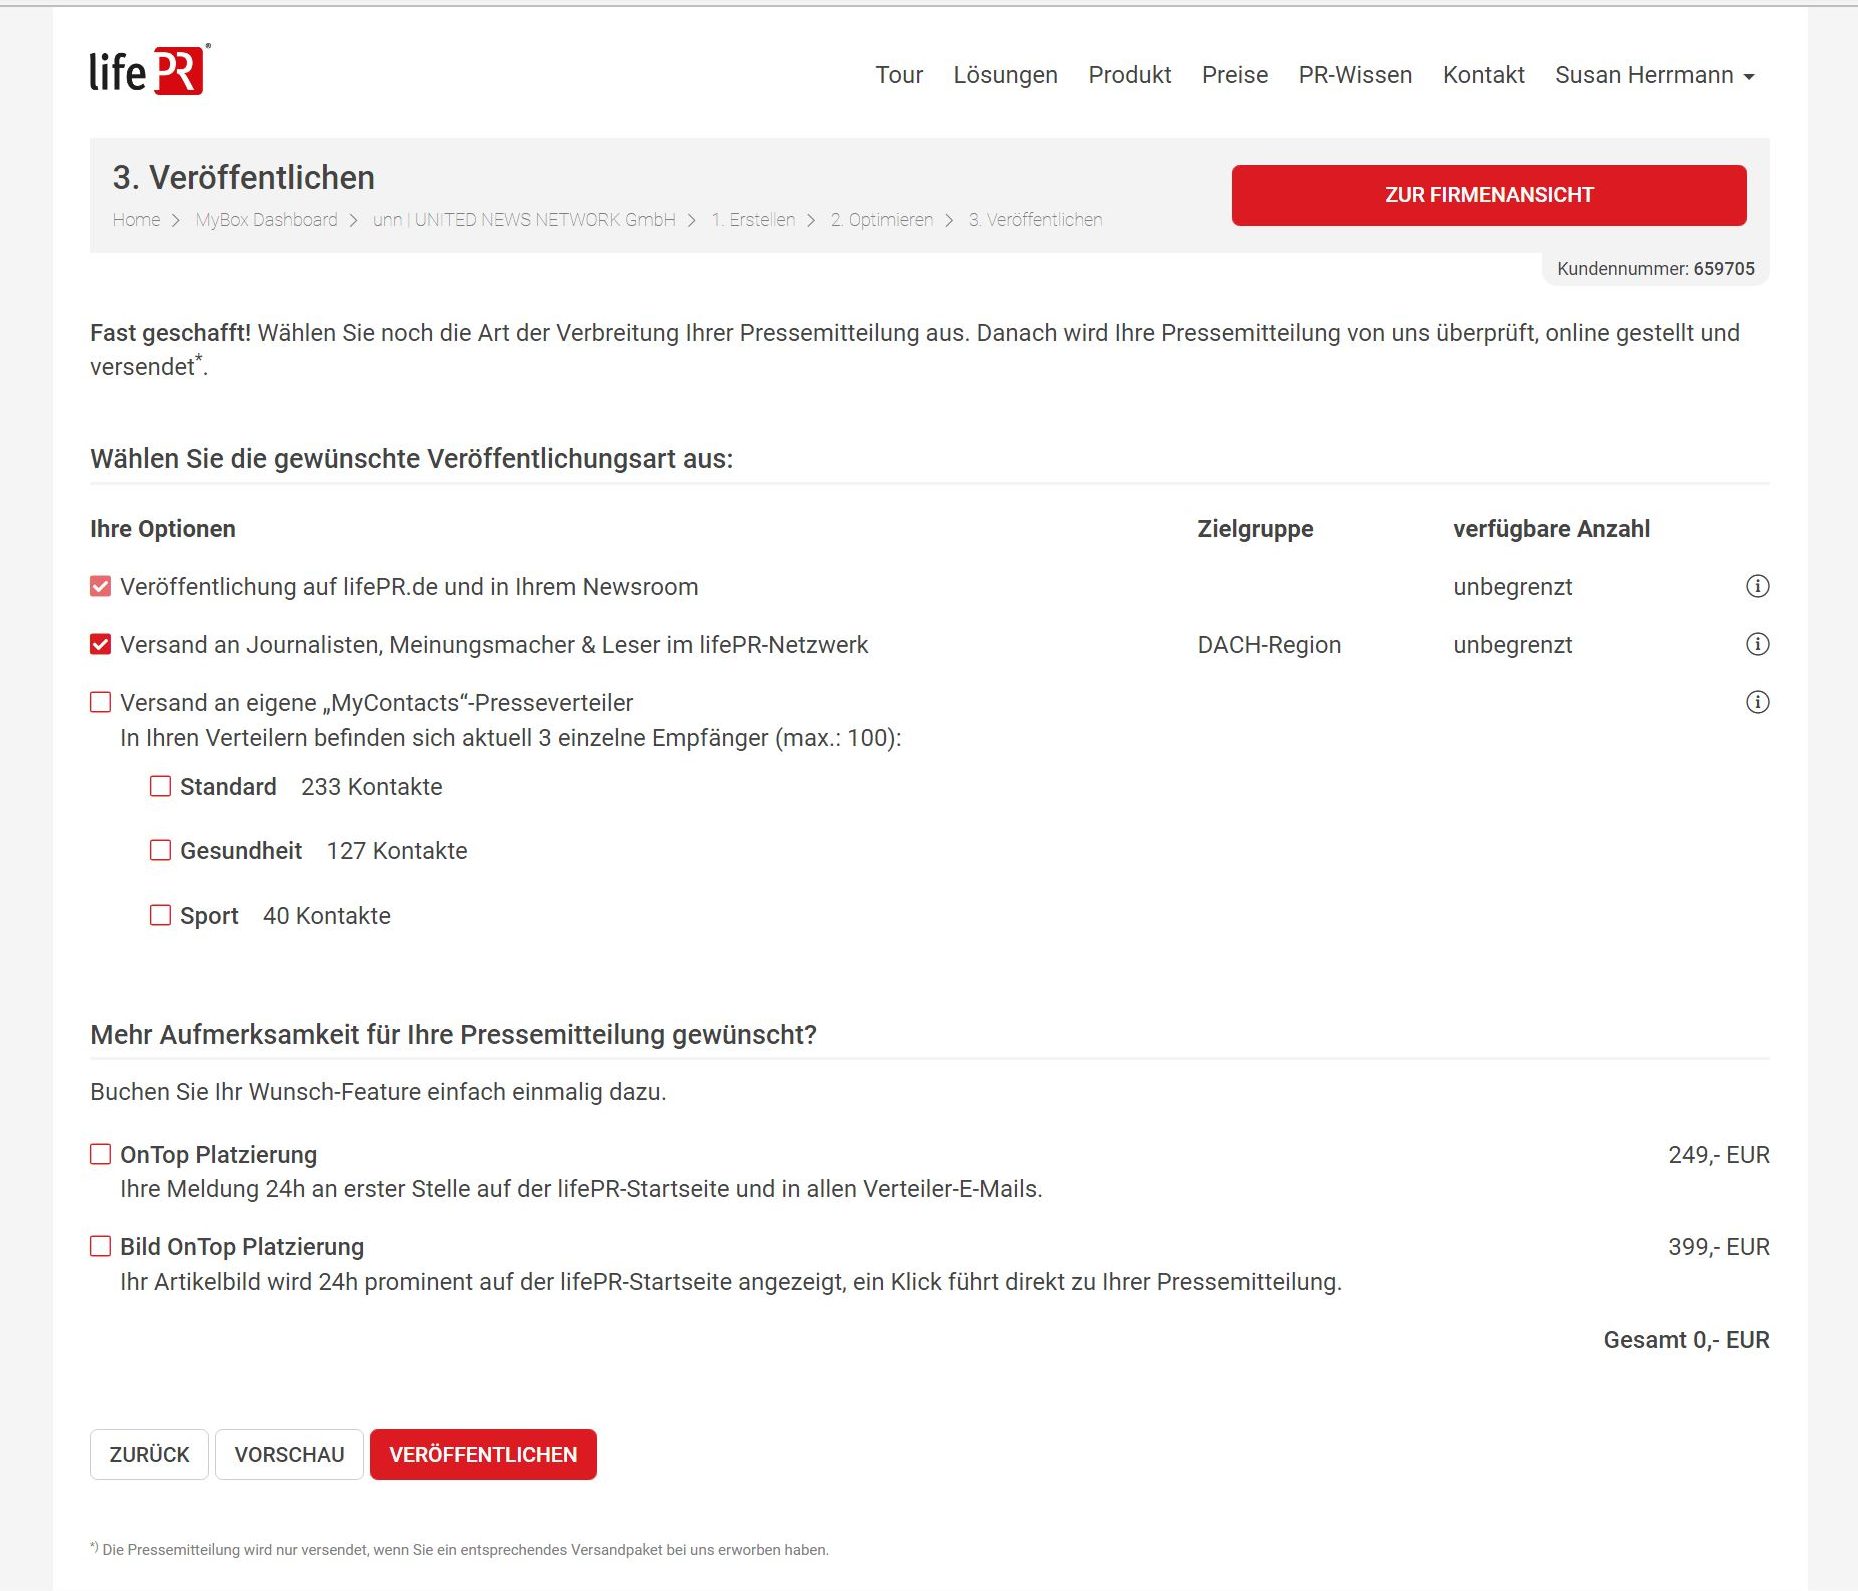The image size is (1858, 1591).
Task: Open MyBox Dashboard breadcrumb link
Action: pos(266,220)
